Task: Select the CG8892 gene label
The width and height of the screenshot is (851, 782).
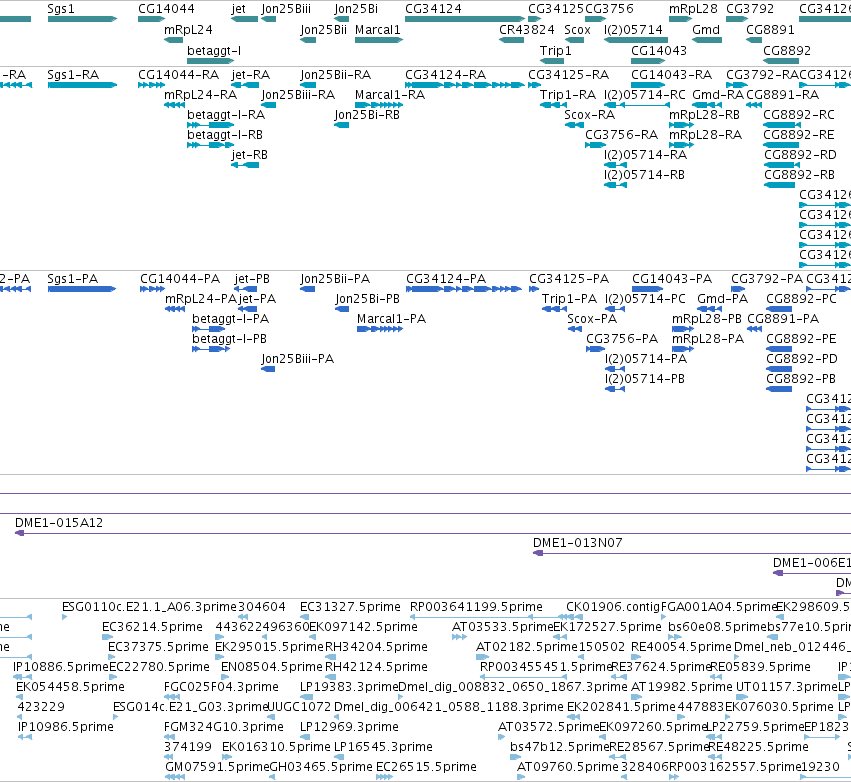Action: click(x=787, y=50)
